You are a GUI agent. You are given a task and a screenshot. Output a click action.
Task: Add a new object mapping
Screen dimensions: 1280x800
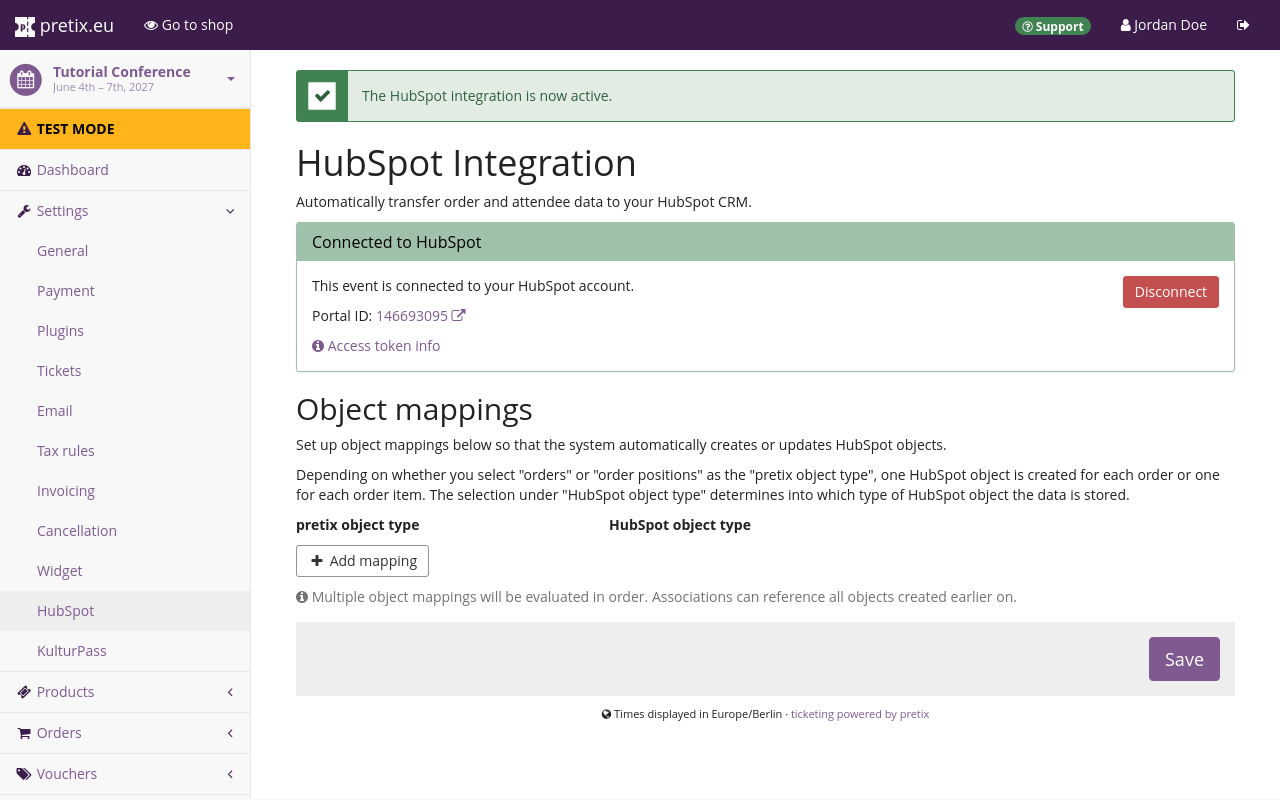(x=362, y=561)
